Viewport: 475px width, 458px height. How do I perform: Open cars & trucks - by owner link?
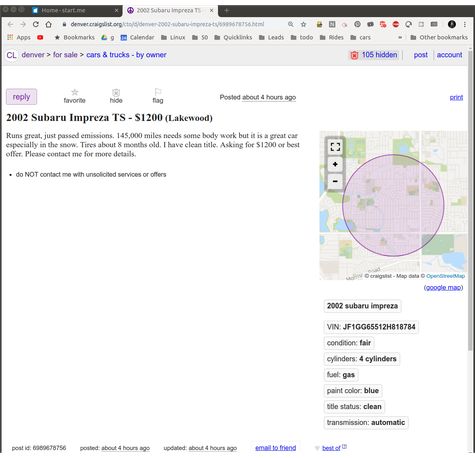[126, 55]
